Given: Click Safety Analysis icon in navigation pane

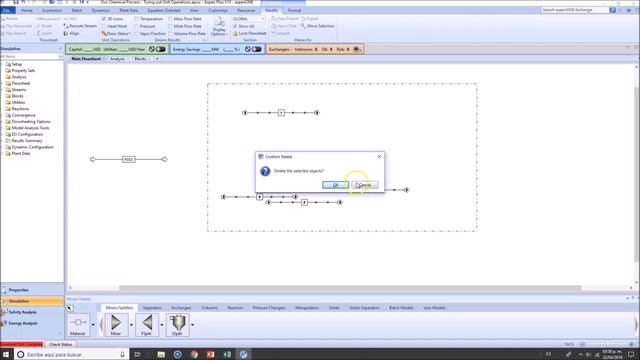Looking at the screenshot, I should pos(4,312).
